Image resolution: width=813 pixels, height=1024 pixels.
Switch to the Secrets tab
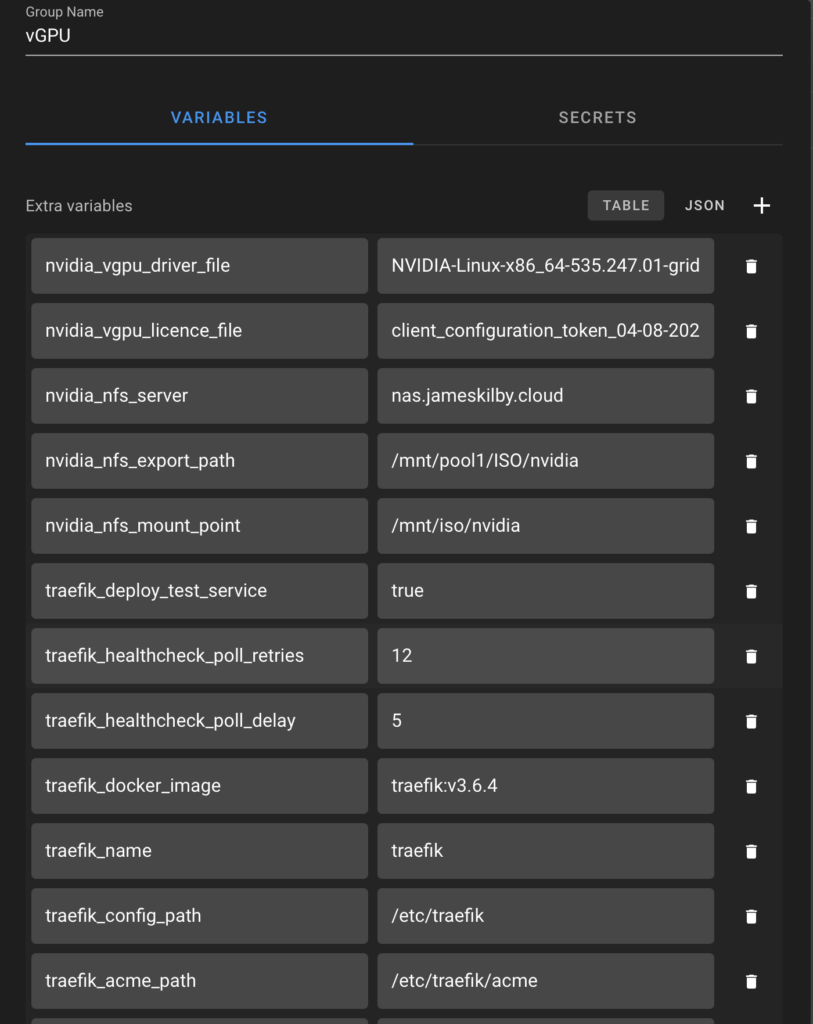(x=597, y=117)
